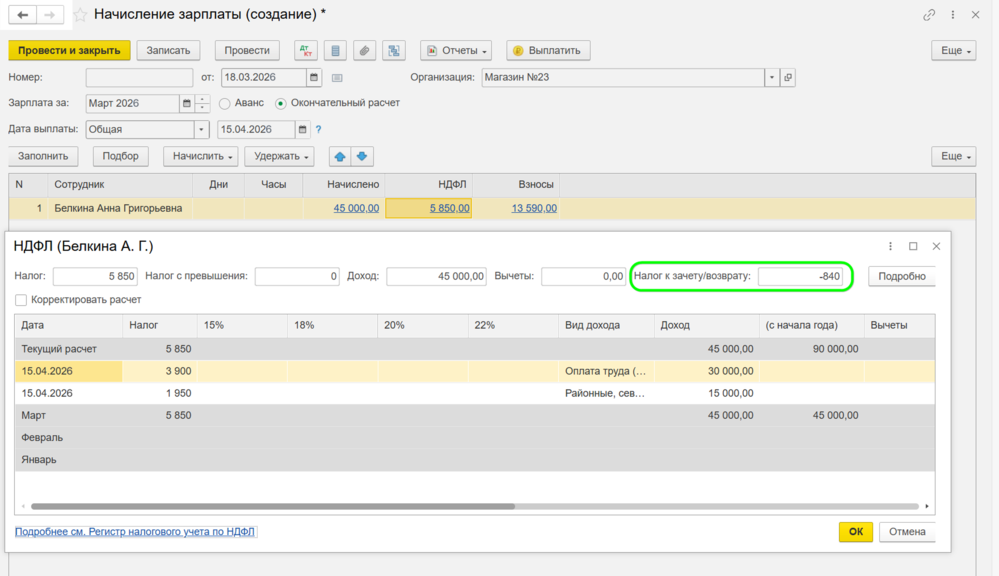Open Регистр налогового учета по НДФЛ link

point(135,532)
